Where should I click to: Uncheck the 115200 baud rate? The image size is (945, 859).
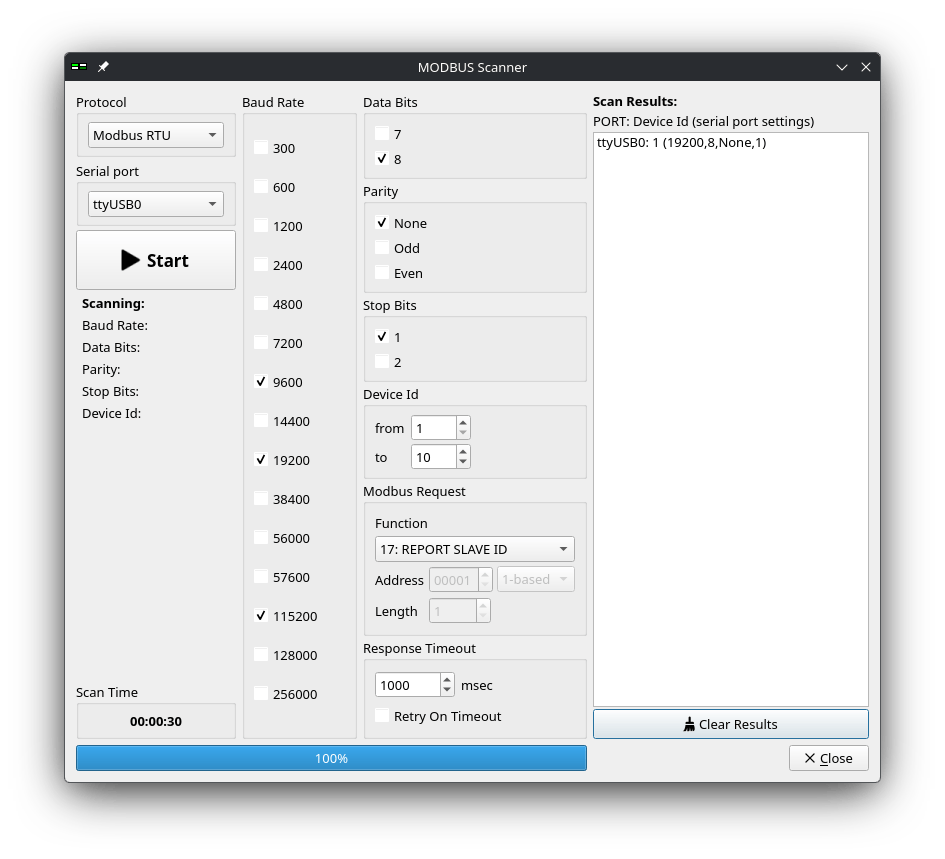[x=261, y=616]
